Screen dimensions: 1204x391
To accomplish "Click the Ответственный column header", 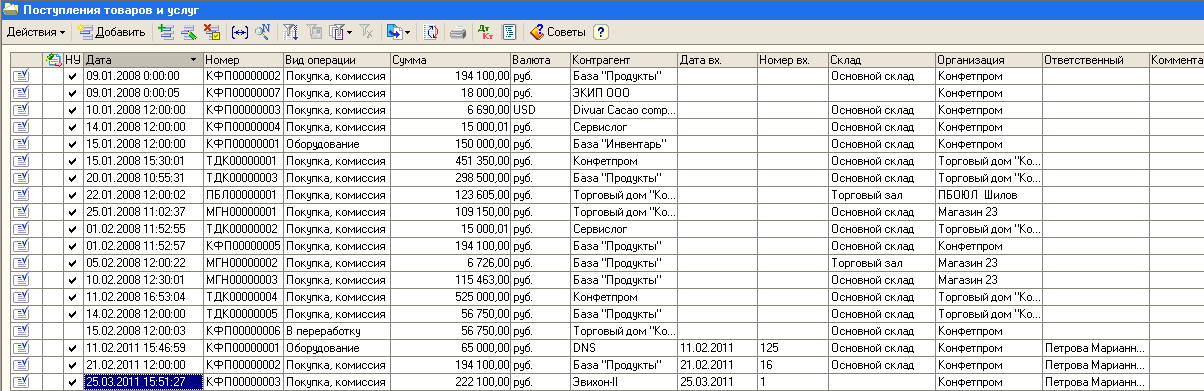I will 1095,60.
